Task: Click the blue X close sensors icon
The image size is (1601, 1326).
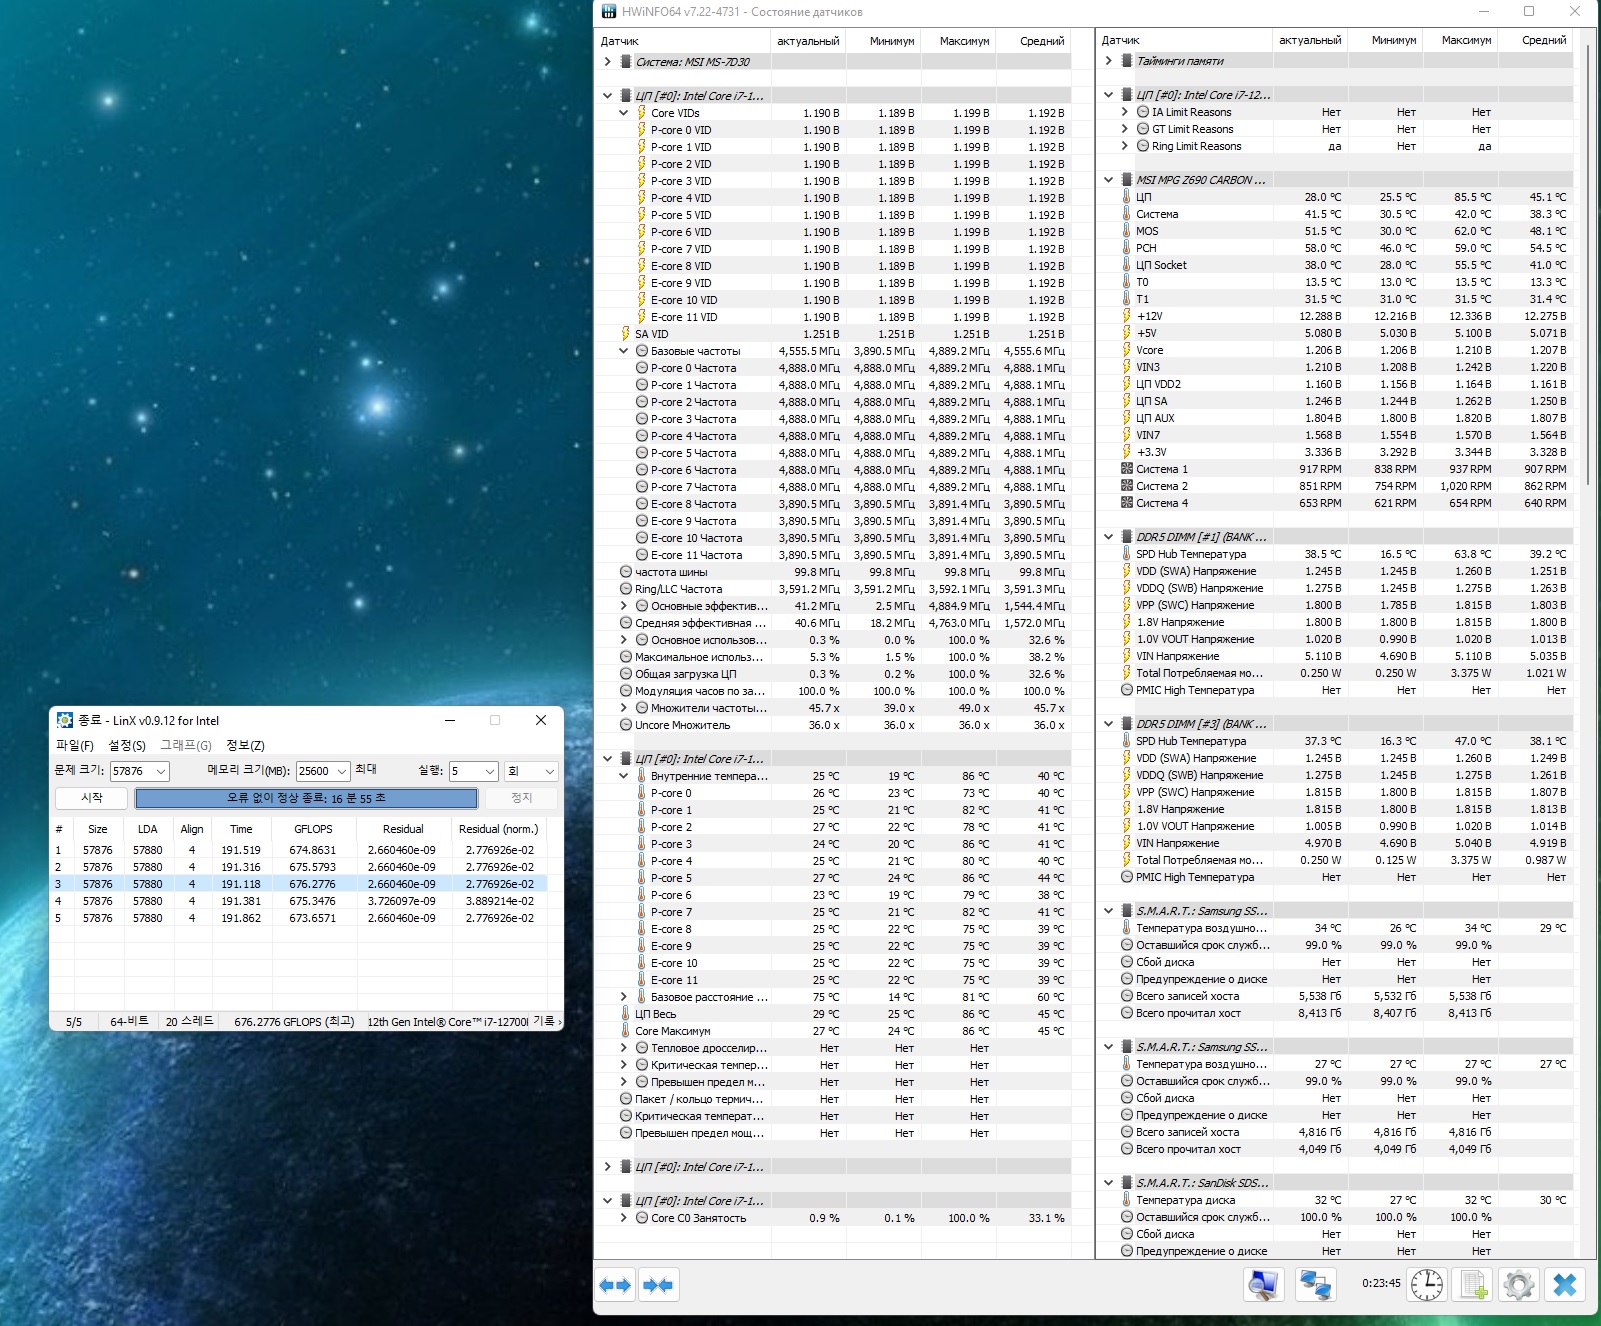Action: point(1565,1284)
